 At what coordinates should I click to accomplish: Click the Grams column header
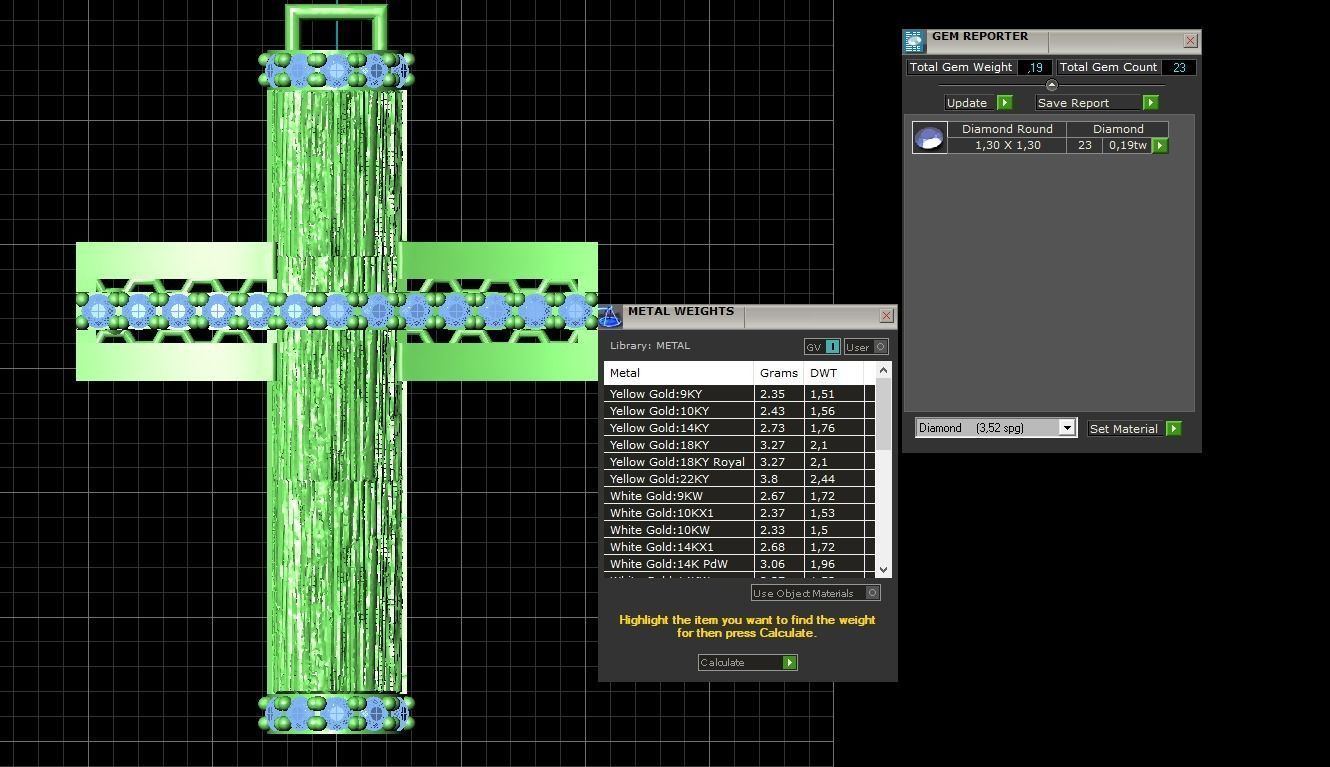pyautogui.click(x=779, y=373)
